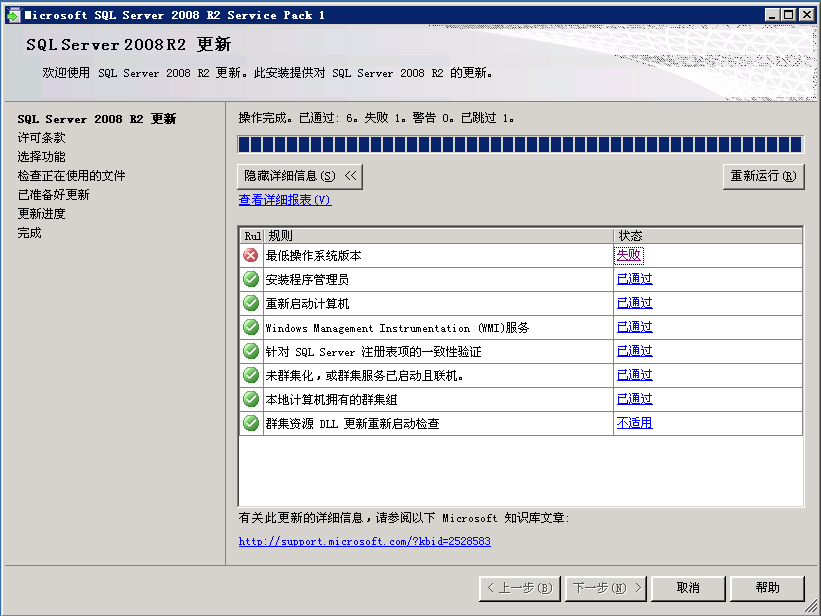Close the SQL Server setup window
The image size is (821, 616).
point(807,15)
